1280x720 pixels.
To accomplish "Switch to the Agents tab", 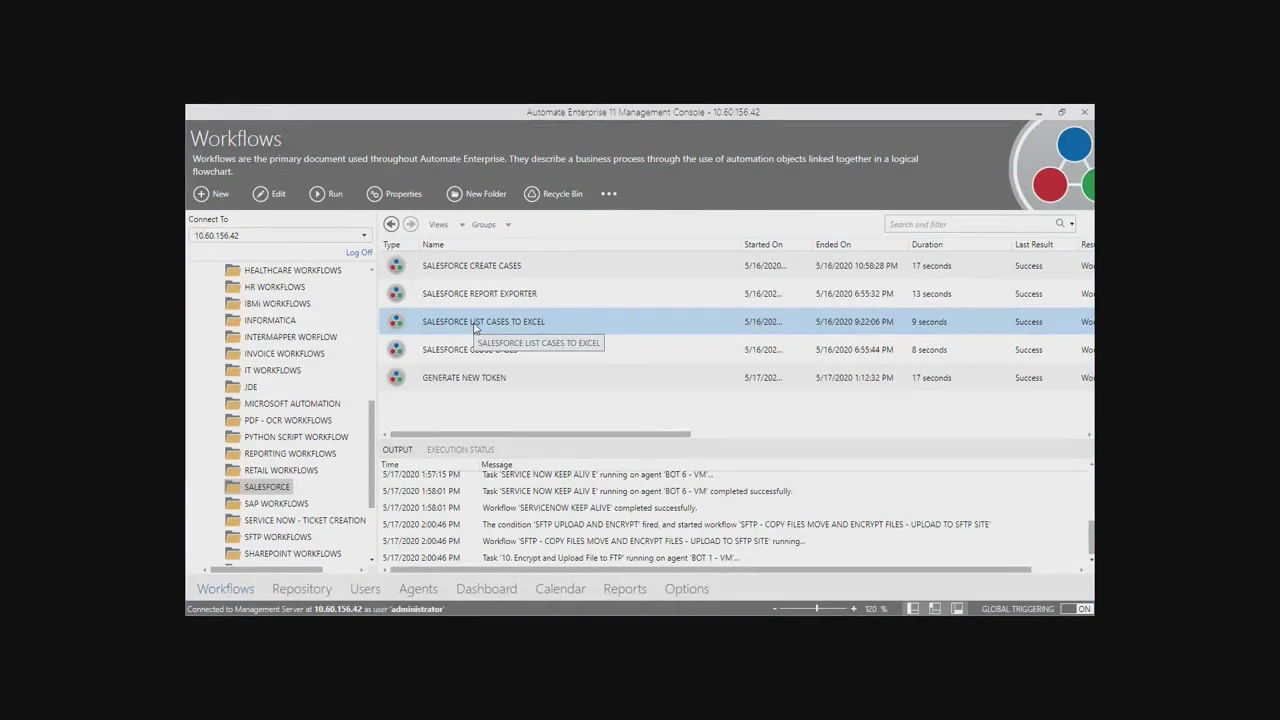I will coord(418,589).
